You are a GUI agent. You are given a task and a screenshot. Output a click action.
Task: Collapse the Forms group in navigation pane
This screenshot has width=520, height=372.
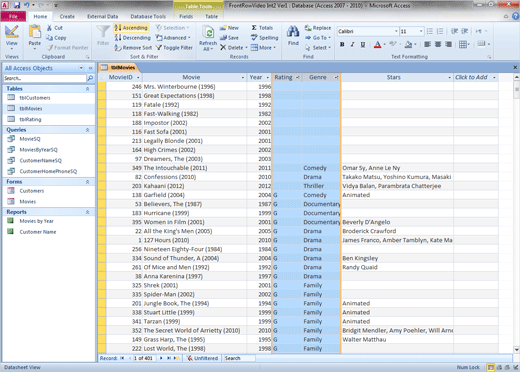tap(88, 182)
